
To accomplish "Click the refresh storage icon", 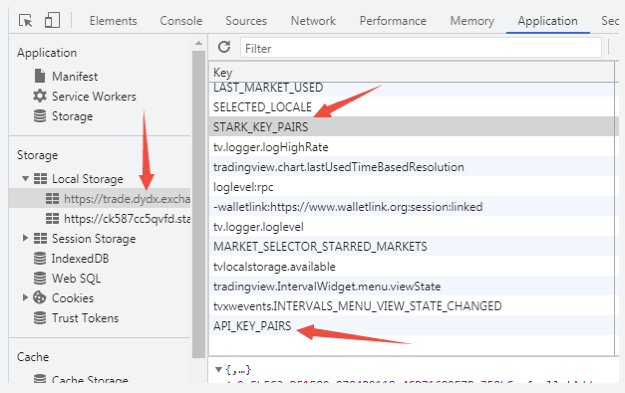I will pos(224,47).
